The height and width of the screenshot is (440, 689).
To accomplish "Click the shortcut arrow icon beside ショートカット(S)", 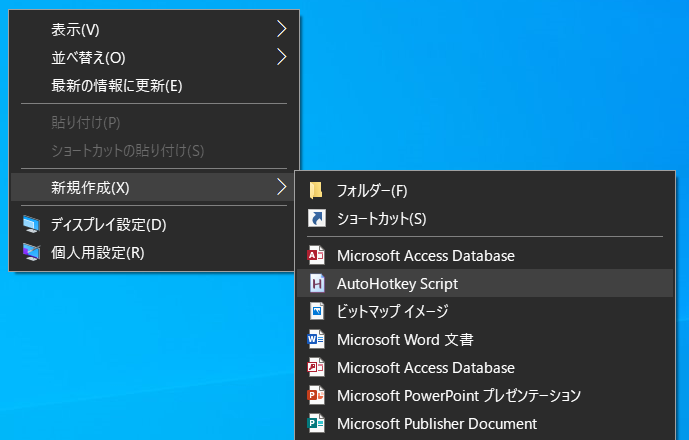I will click(316, 218).
